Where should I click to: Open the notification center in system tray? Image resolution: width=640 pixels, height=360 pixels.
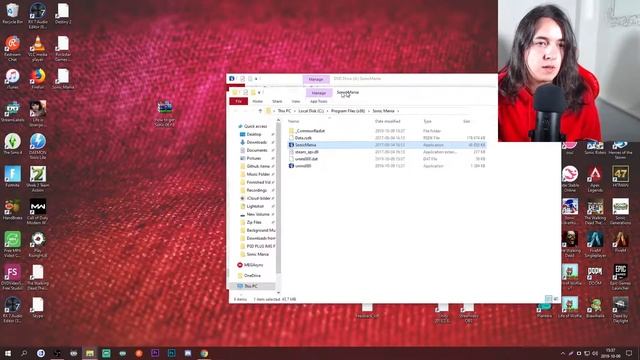click(x=629, y=353)
